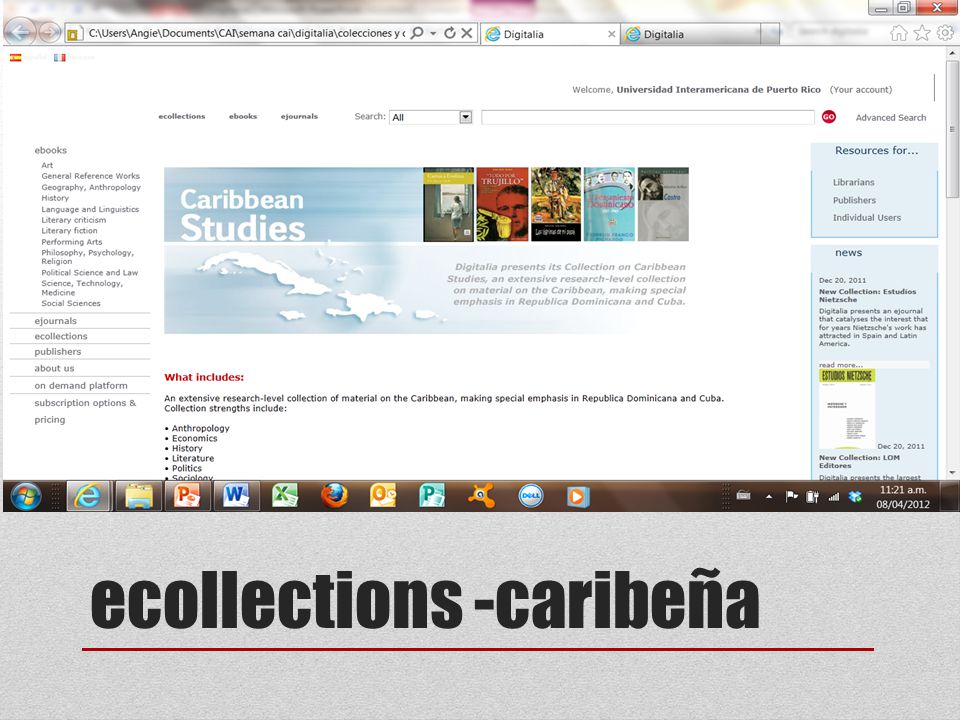The width and height of the screenshot is (960, 720).
Task: Open Excel from the taskbar
Action: 285,496
